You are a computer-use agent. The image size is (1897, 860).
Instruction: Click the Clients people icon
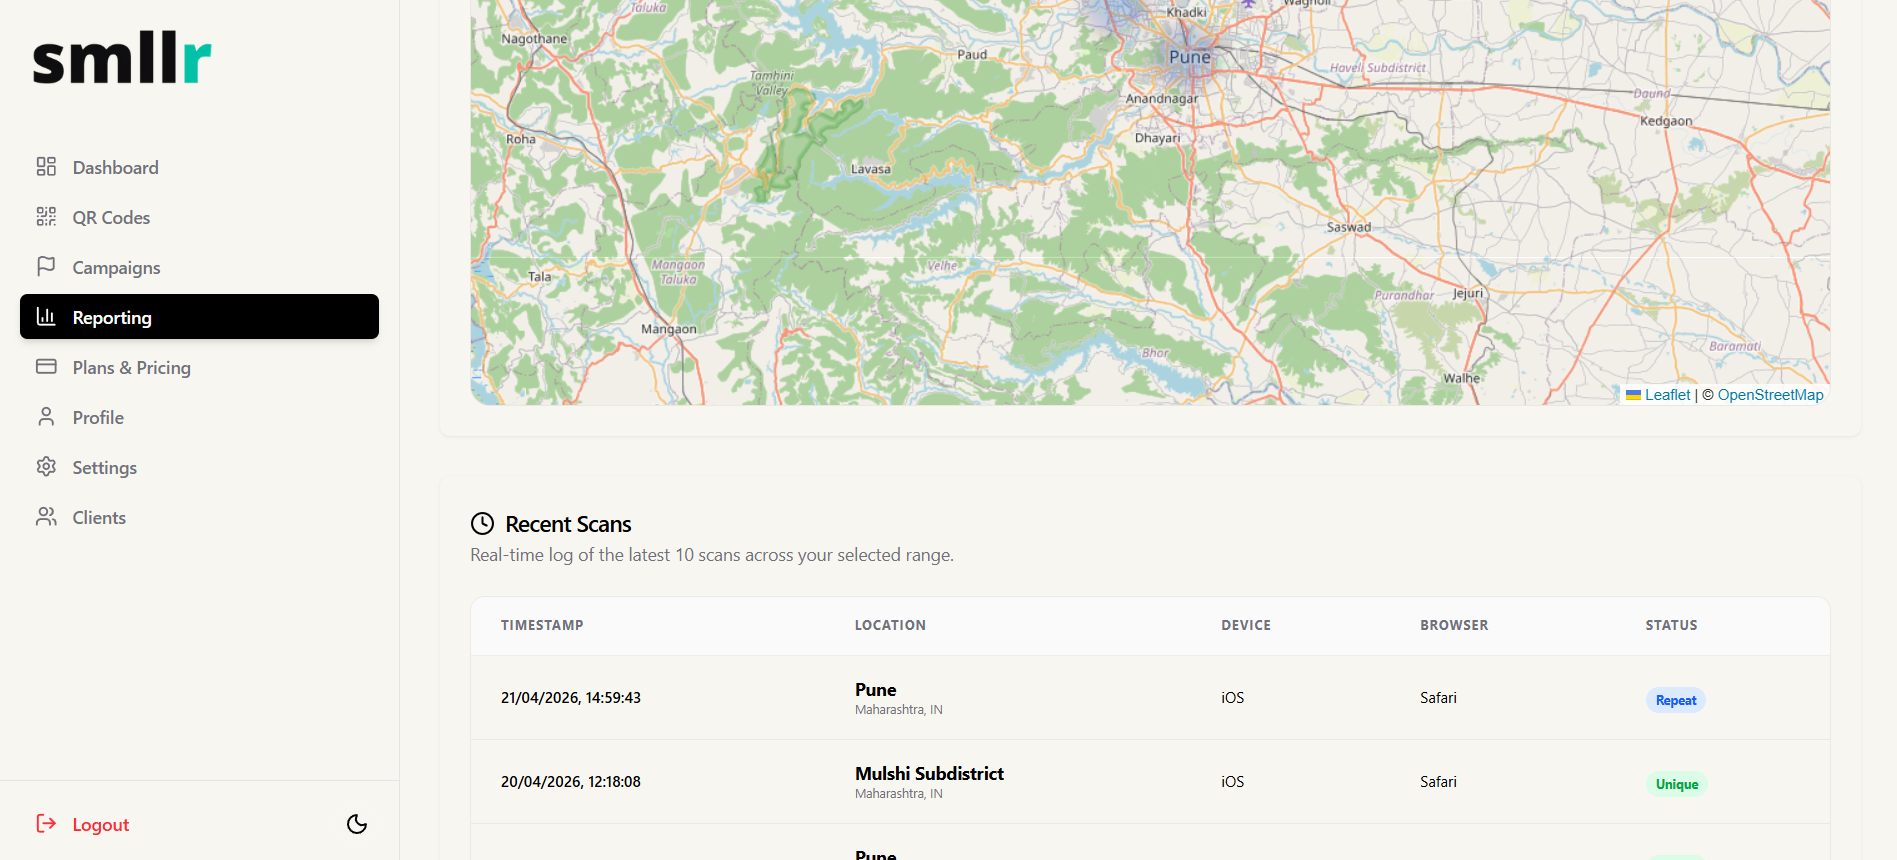(x=46, y=516)
